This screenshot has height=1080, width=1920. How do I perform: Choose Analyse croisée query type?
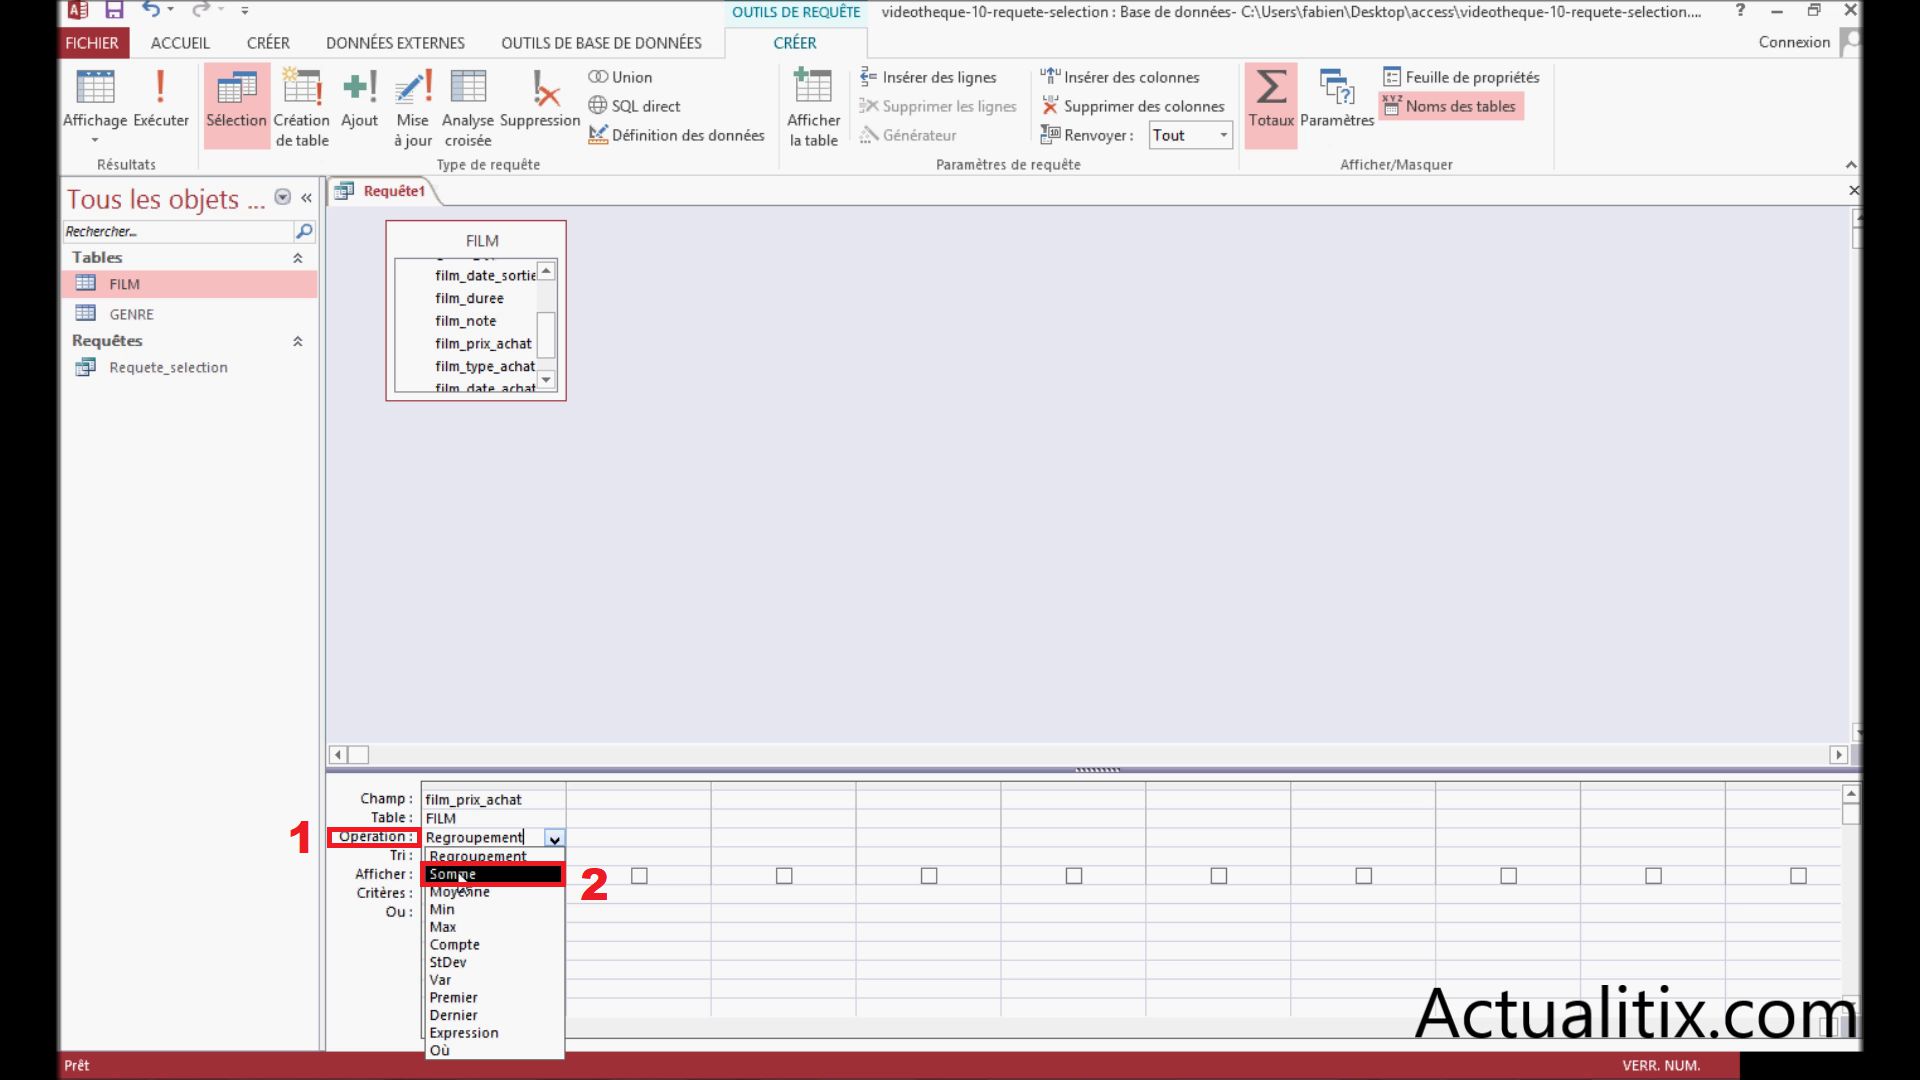pyautogui.click(x=468, y=107)
